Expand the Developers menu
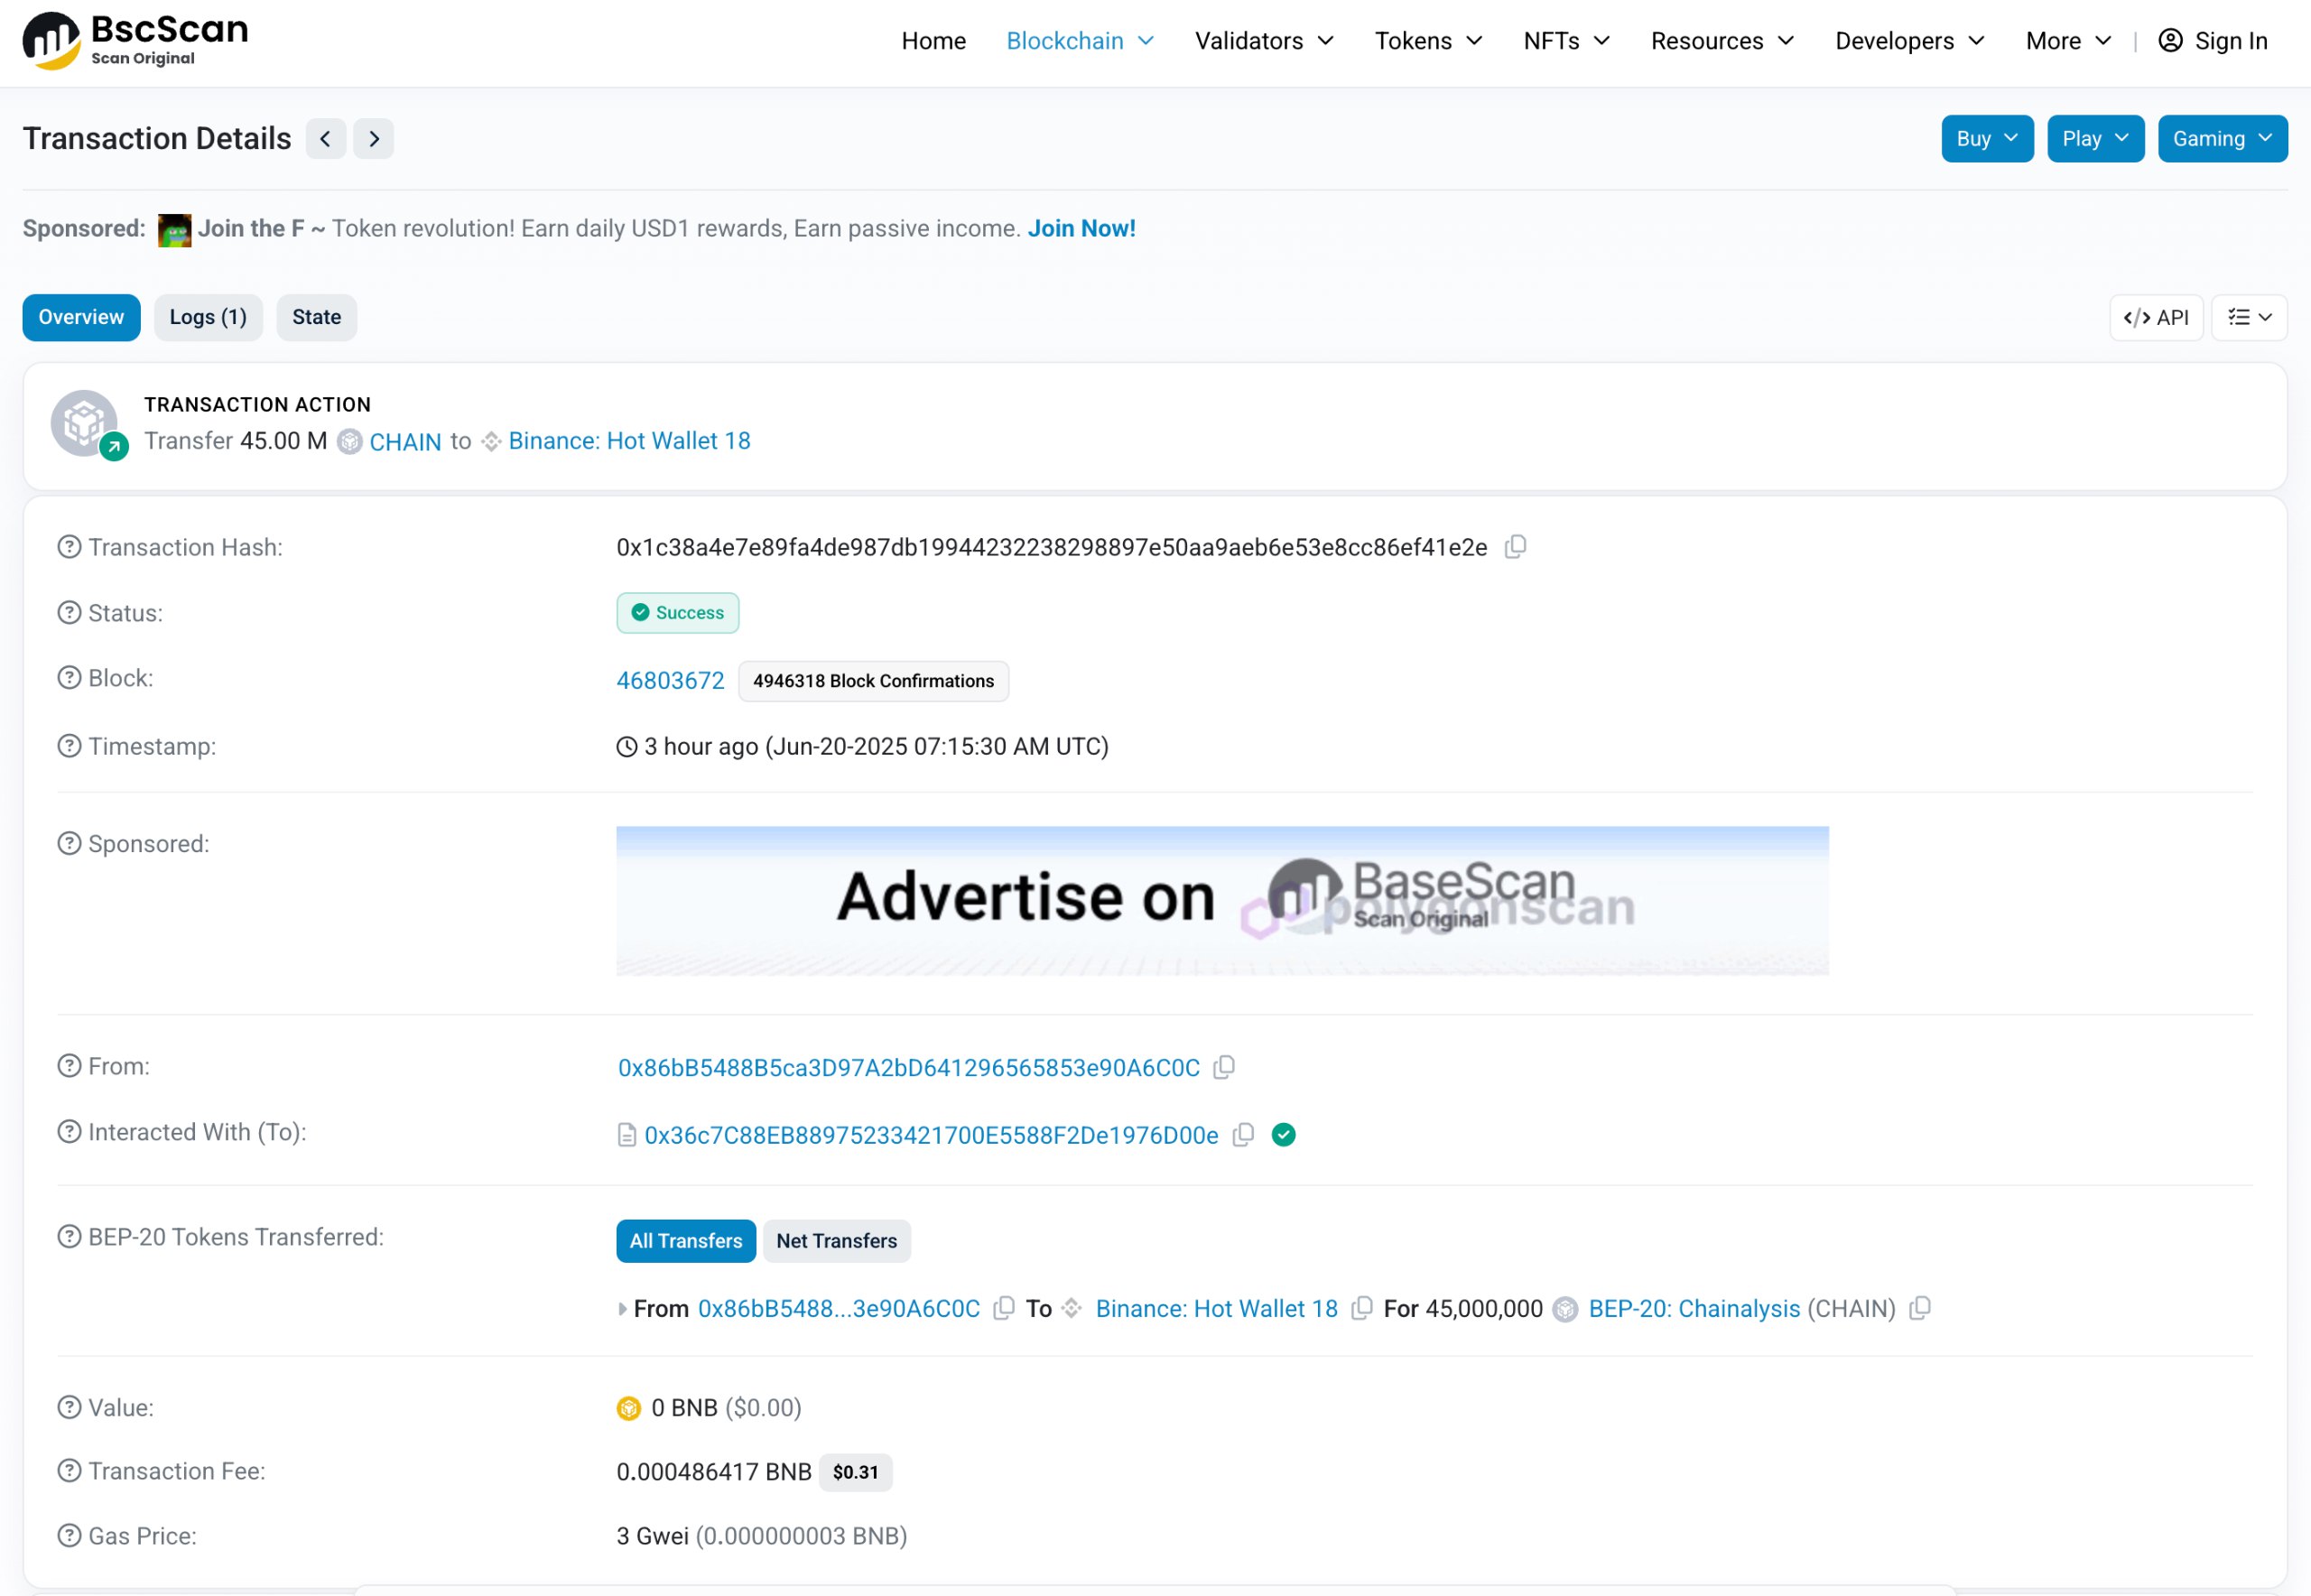 [1910, 41]
